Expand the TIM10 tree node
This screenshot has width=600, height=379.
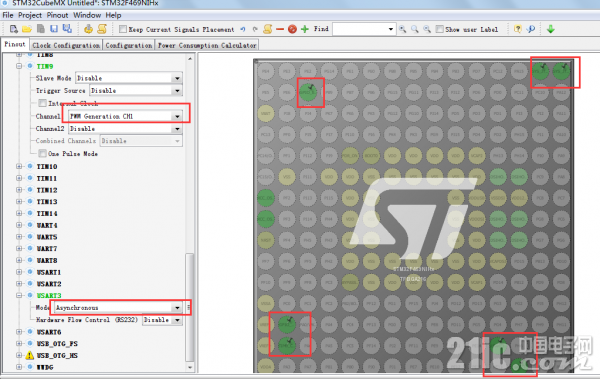tap(19, 166)
